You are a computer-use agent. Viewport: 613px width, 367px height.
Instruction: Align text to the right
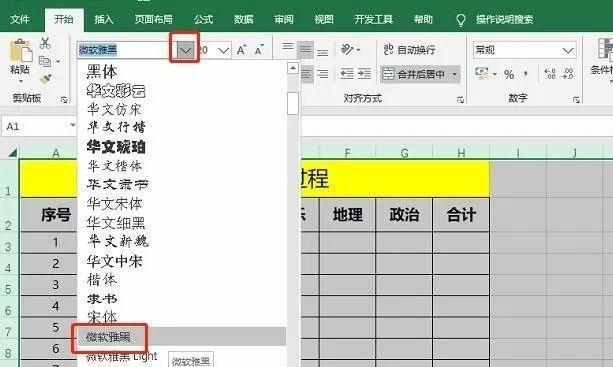(323, 74)
